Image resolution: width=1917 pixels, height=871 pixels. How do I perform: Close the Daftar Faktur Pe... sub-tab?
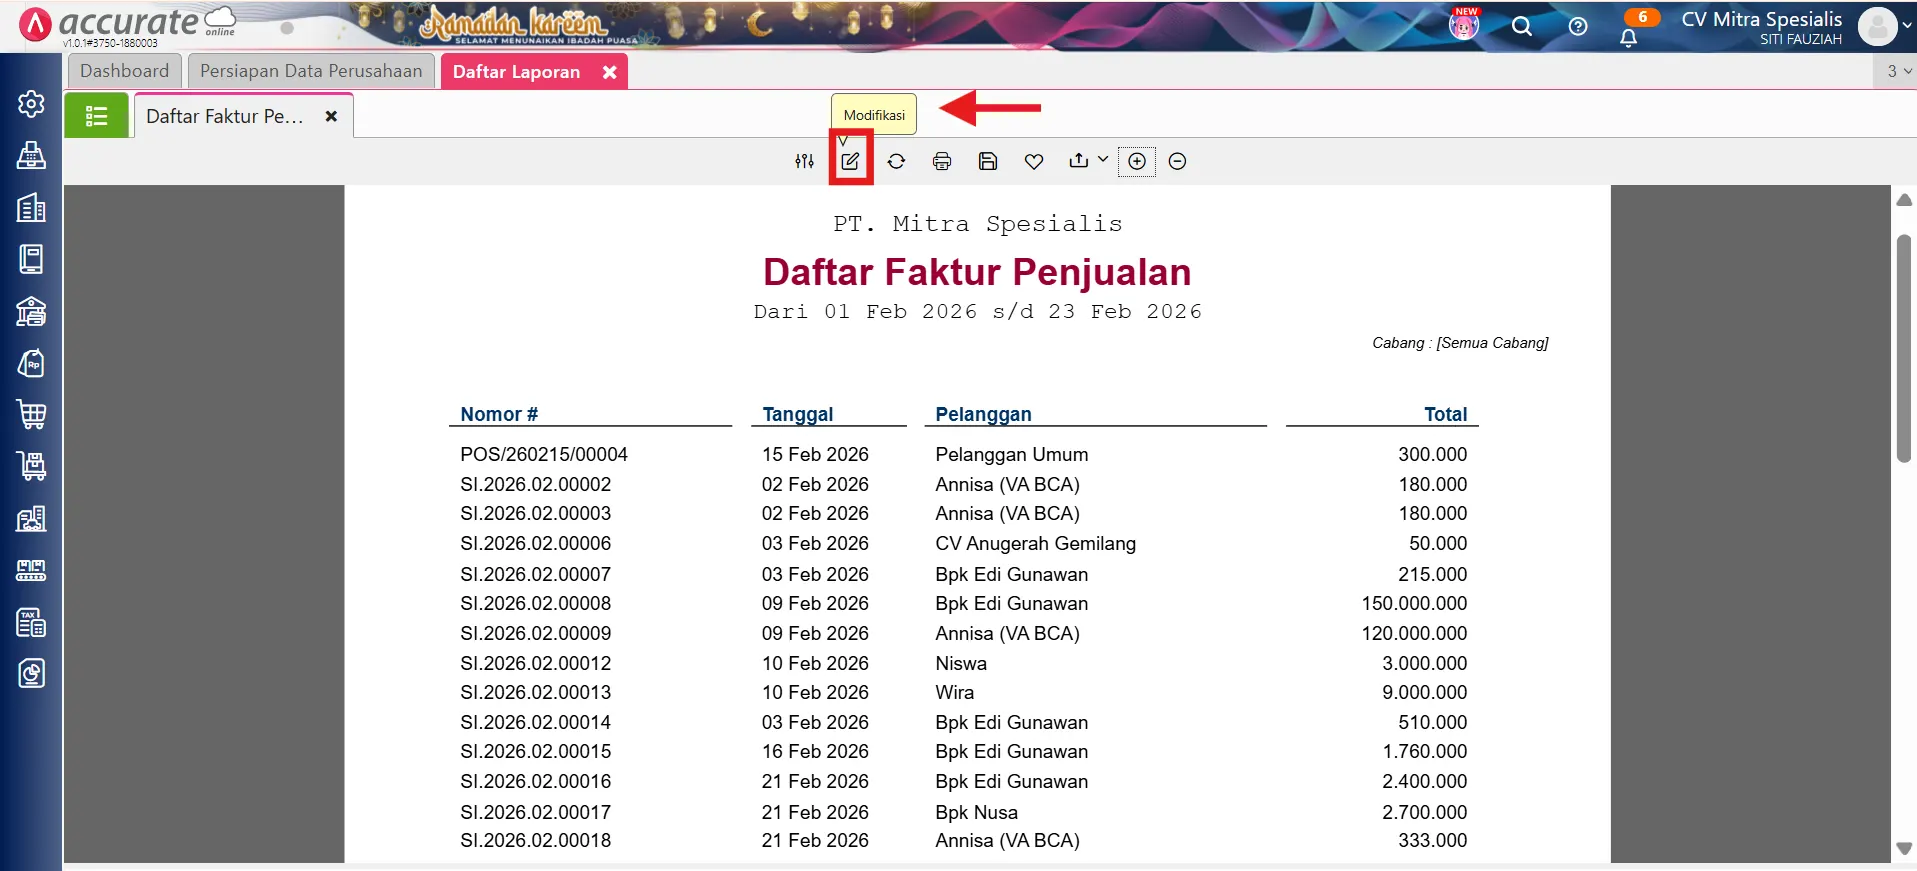click(331, 116)
